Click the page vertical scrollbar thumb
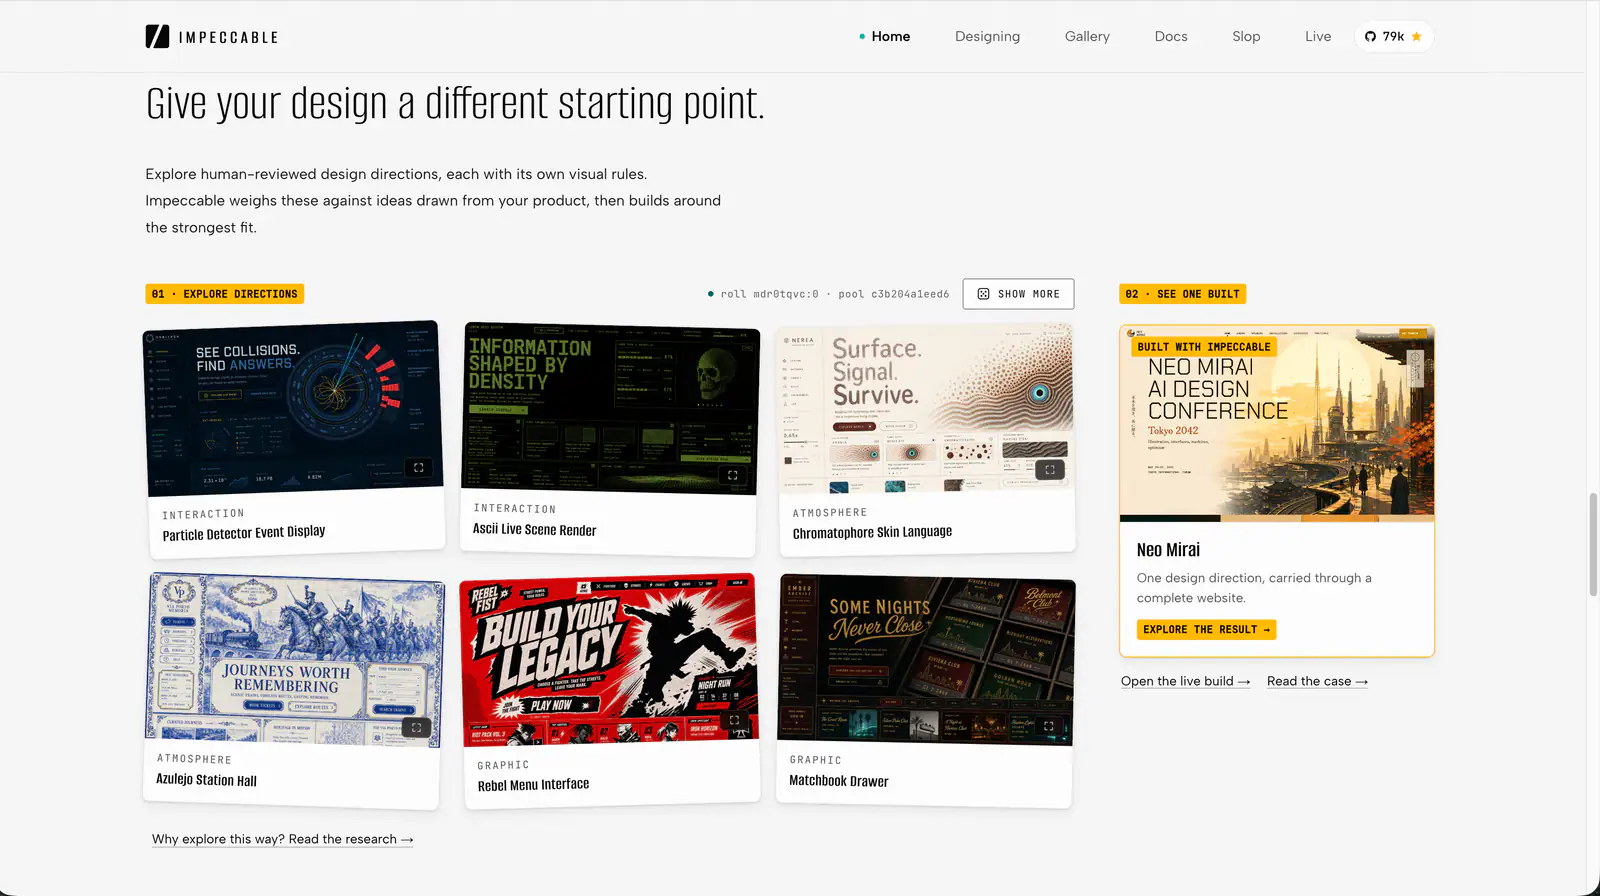This screenshot has height=896, width=1600. [1593, 545]
